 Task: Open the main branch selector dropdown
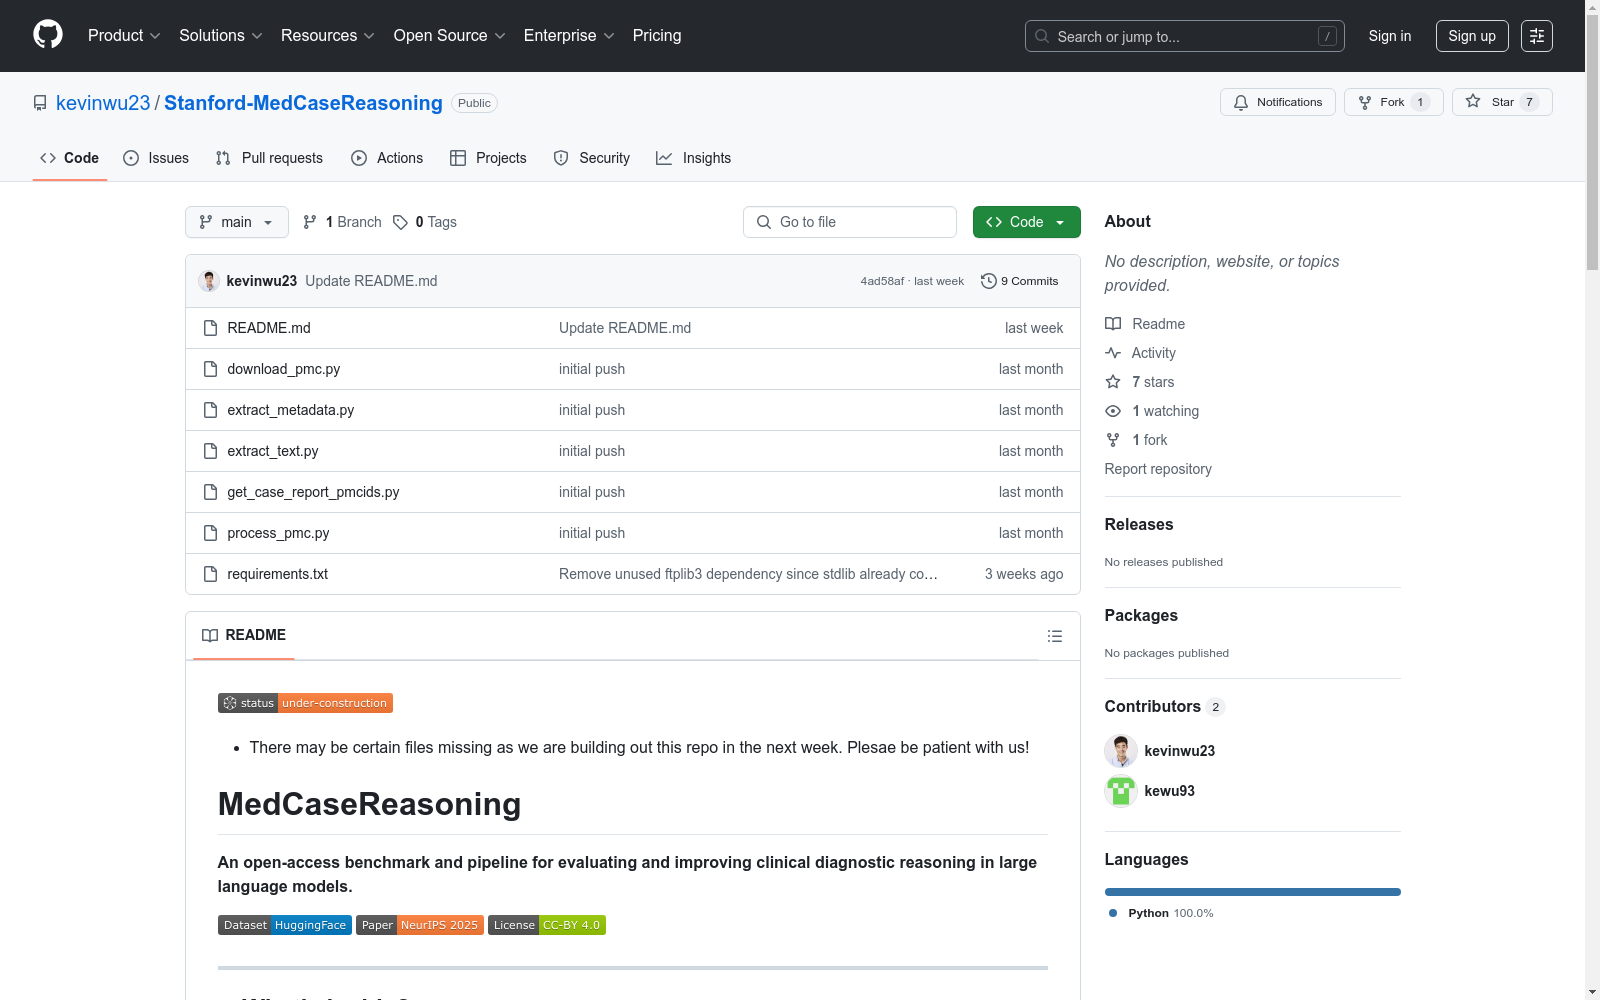237,222
